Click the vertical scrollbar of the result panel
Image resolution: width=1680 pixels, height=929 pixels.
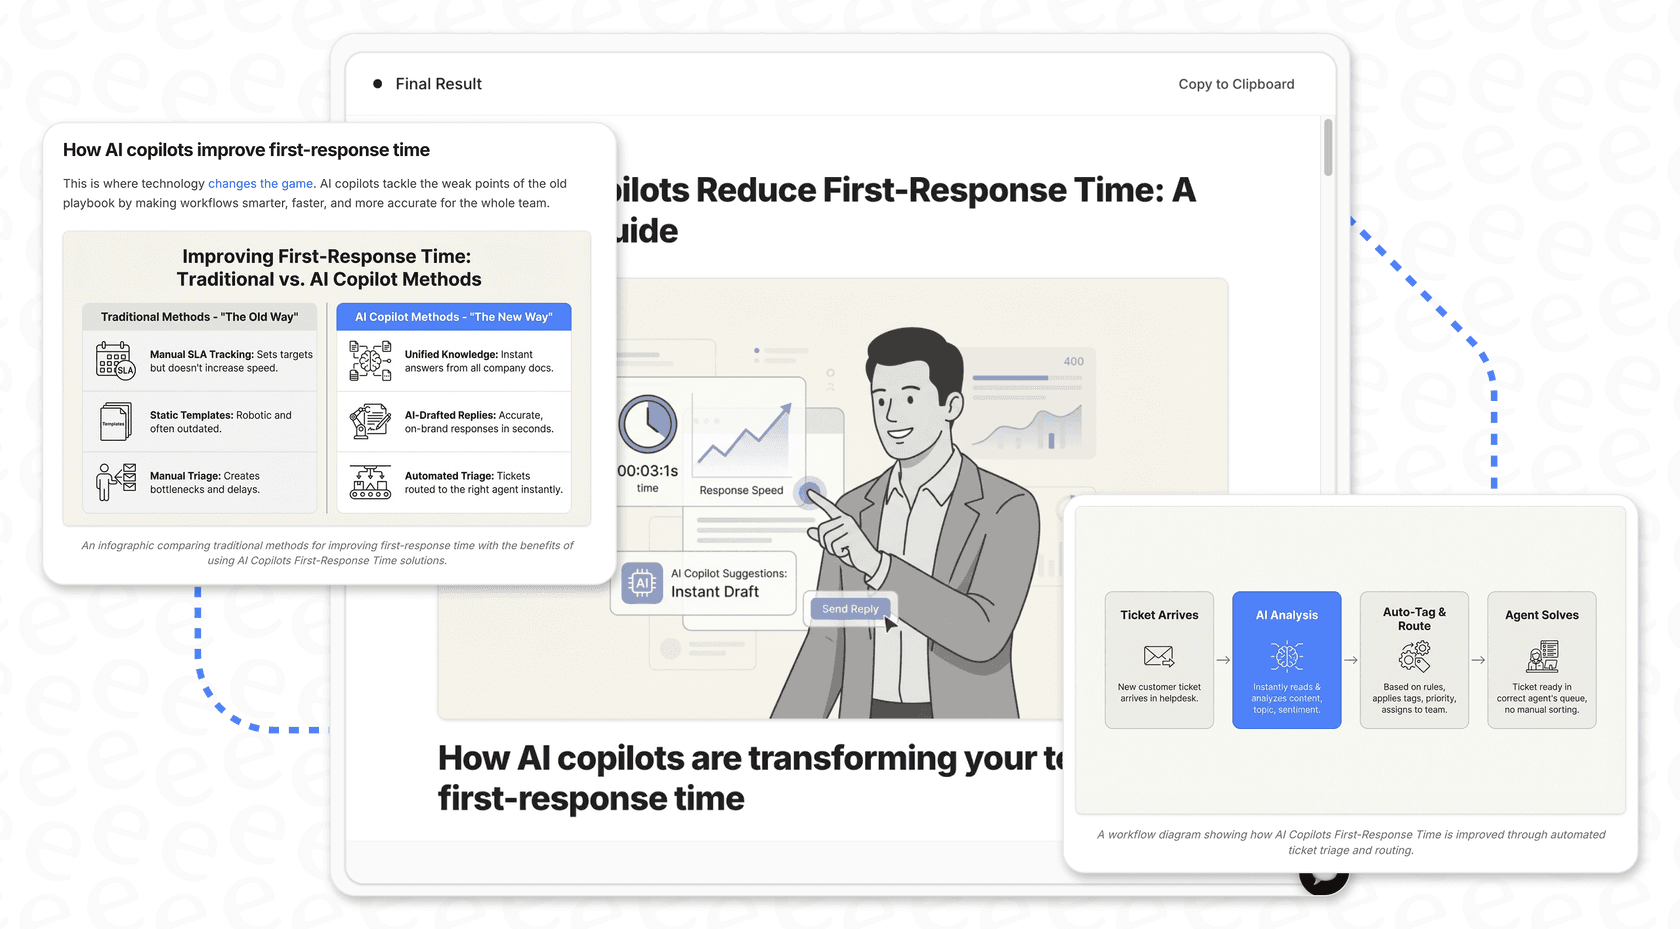[1328, 148]
